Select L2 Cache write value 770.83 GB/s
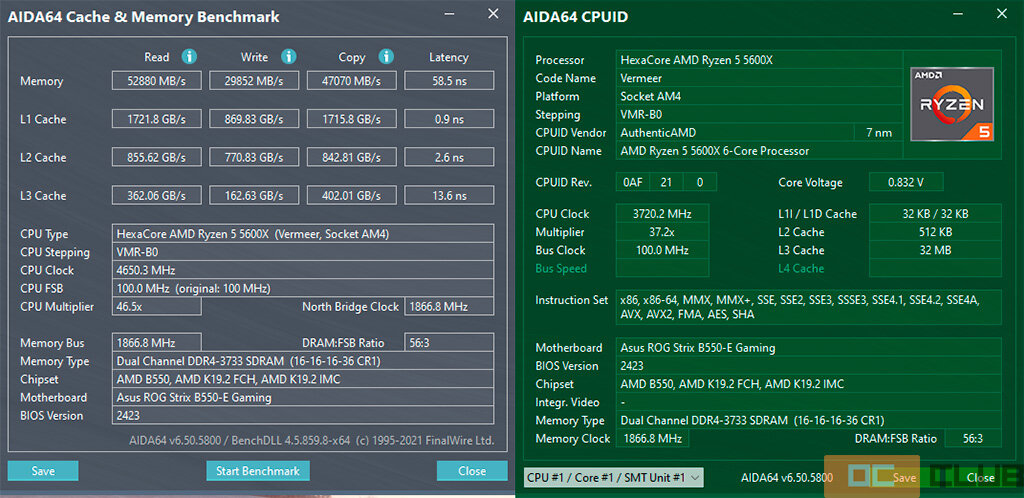The image size is (1024, 498). pyautogui.click(x=254, y=157)
